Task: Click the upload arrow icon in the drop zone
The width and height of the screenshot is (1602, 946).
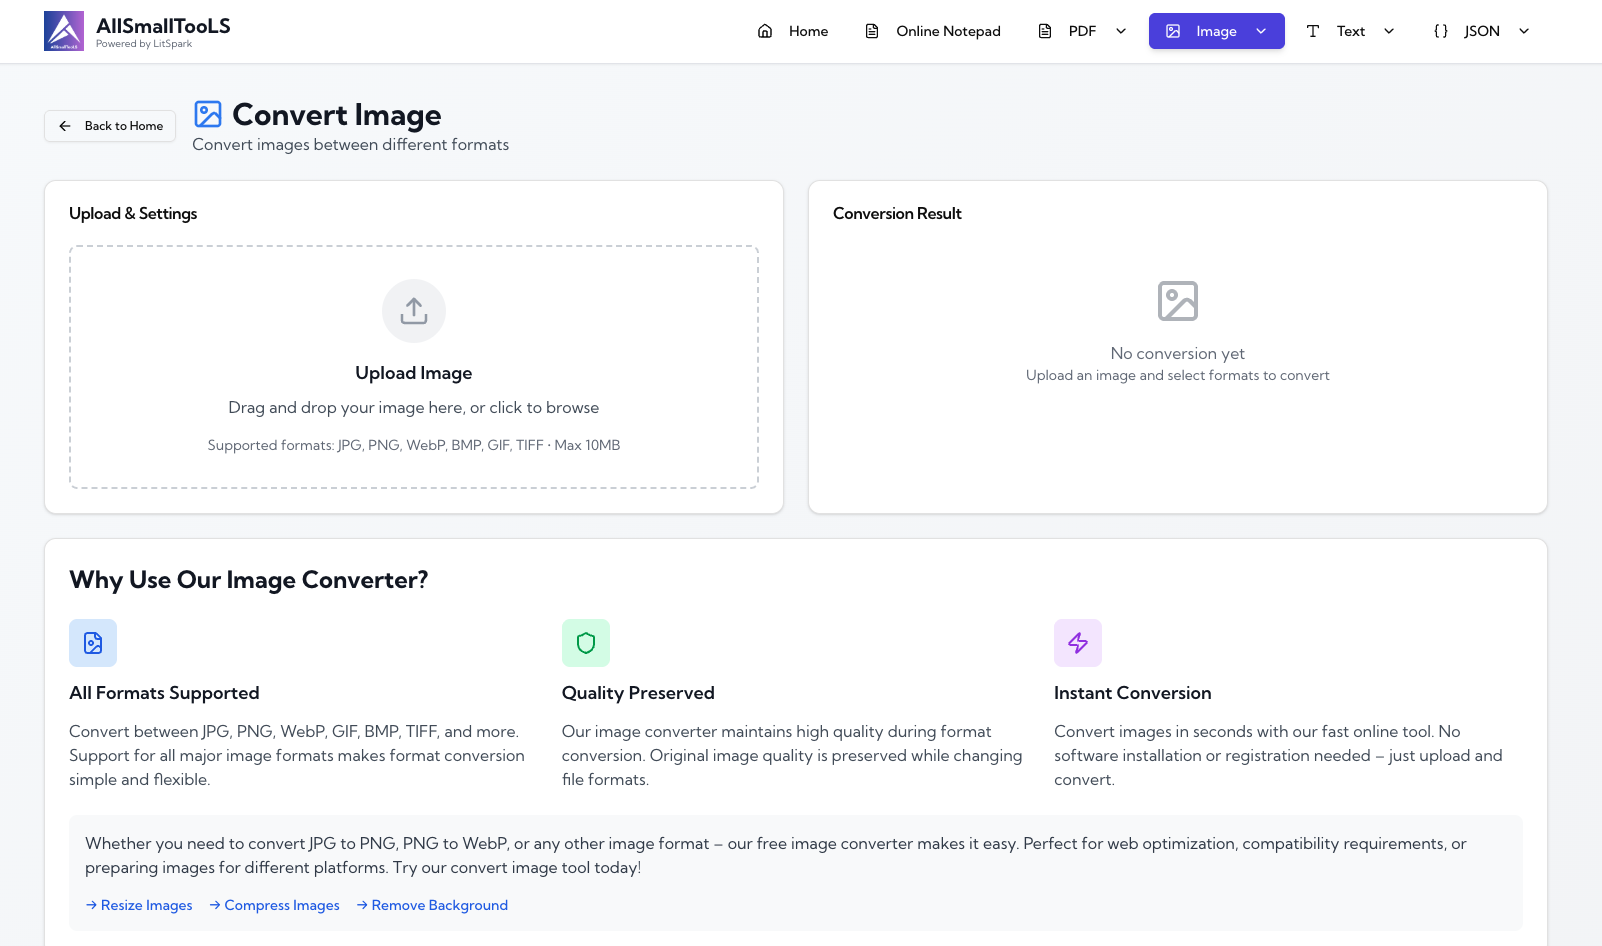Action: 413,311
